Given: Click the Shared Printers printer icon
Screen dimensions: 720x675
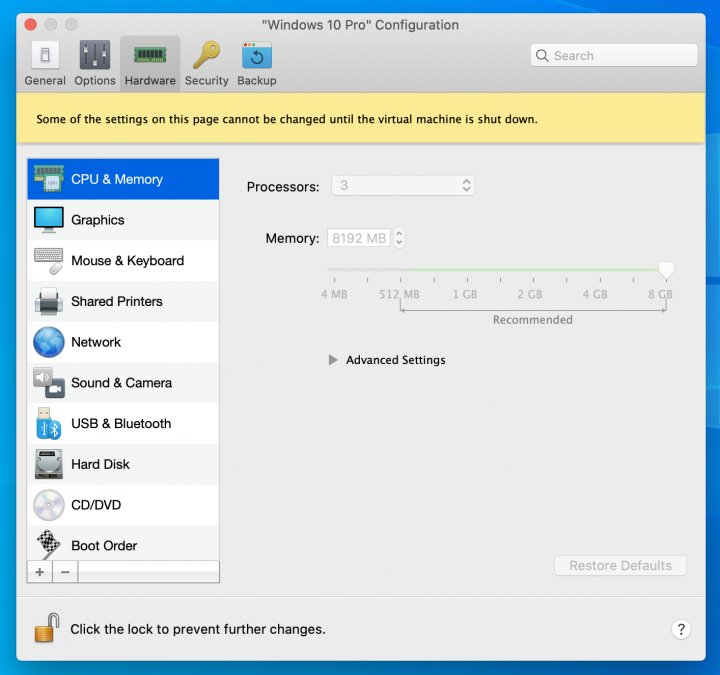Looking at the screenshot, I should (49, 301).
